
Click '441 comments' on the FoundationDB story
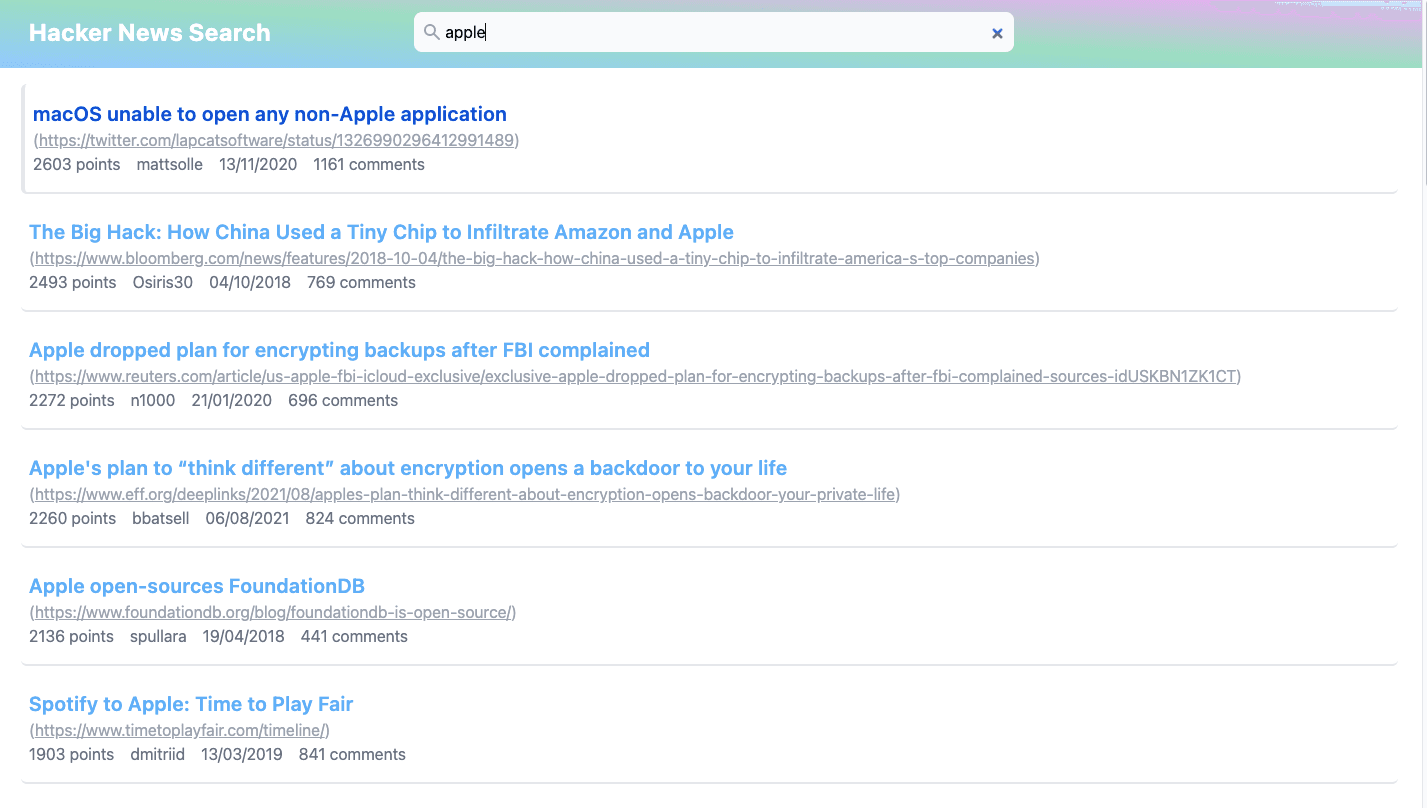[x=354, y=636]
